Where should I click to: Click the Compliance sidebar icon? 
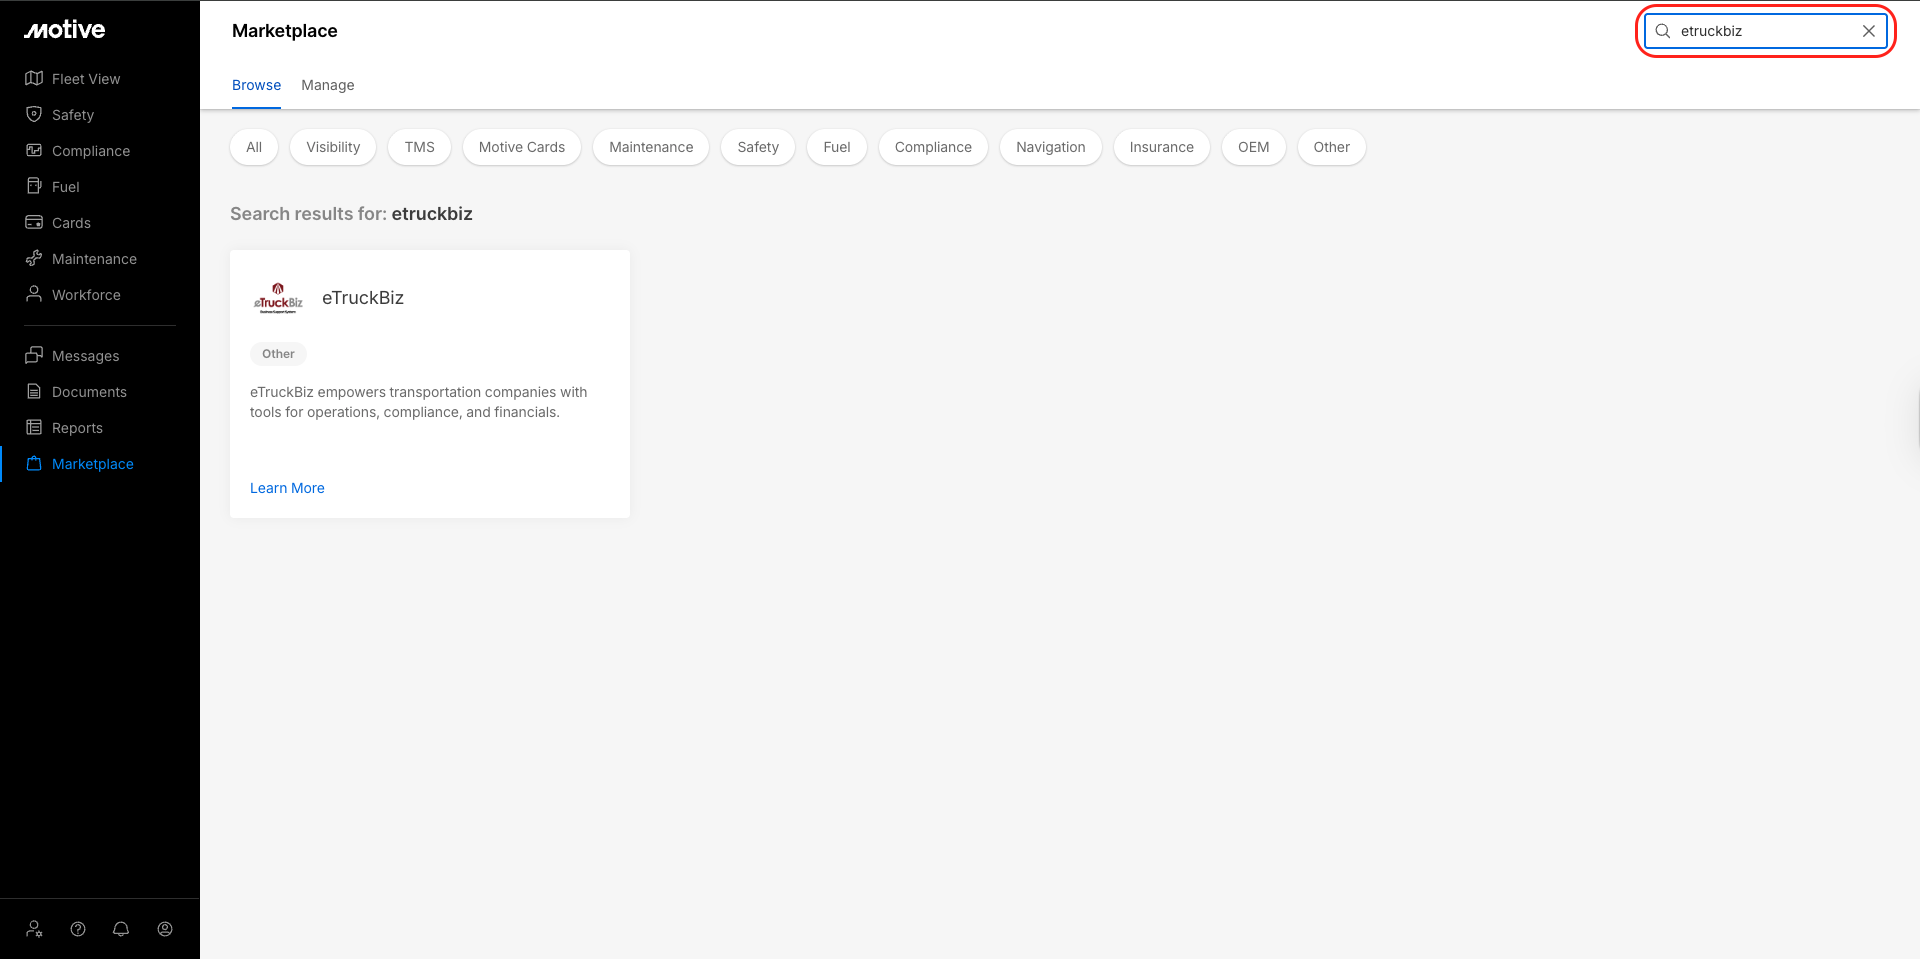34,150
